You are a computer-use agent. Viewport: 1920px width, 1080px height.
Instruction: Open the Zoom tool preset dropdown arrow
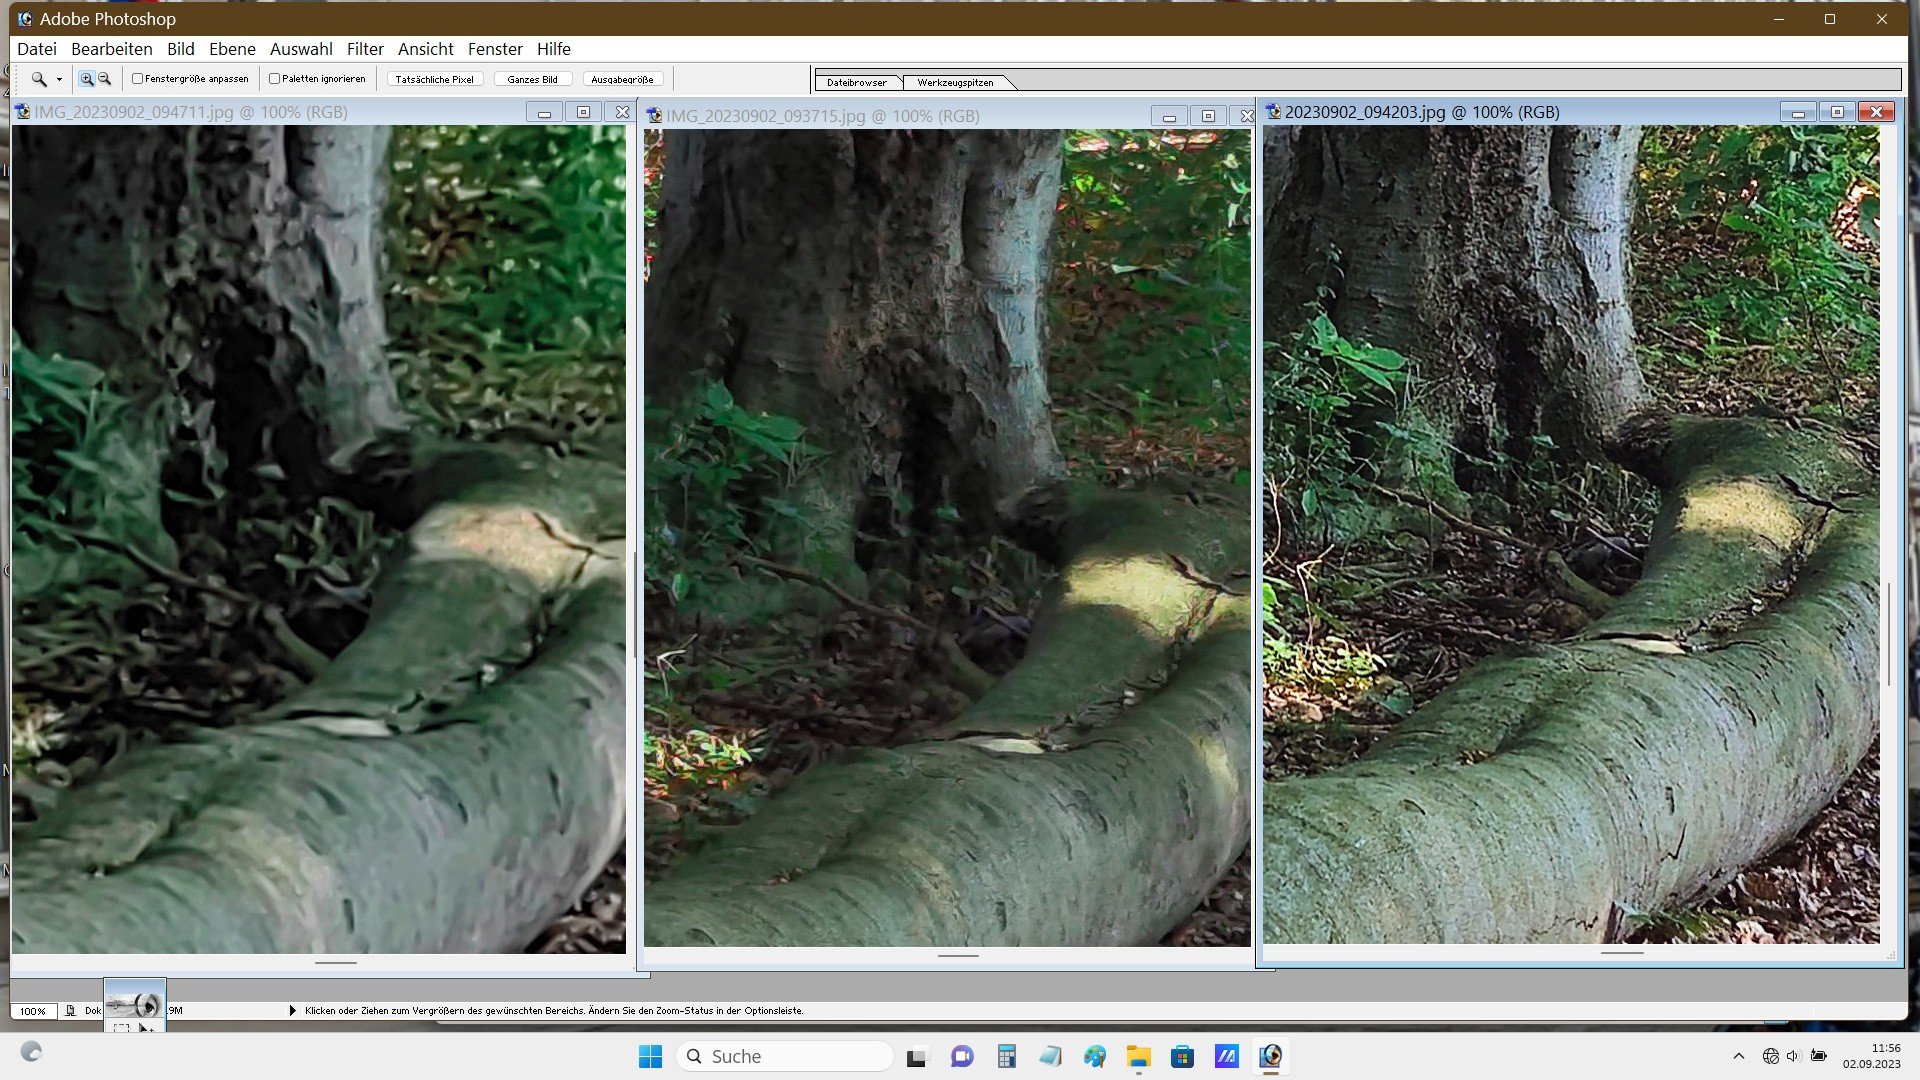click(x=59, y=80)
